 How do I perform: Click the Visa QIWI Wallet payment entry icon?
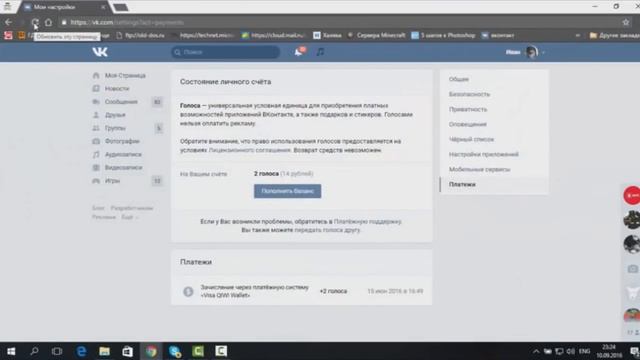(188, 291)
